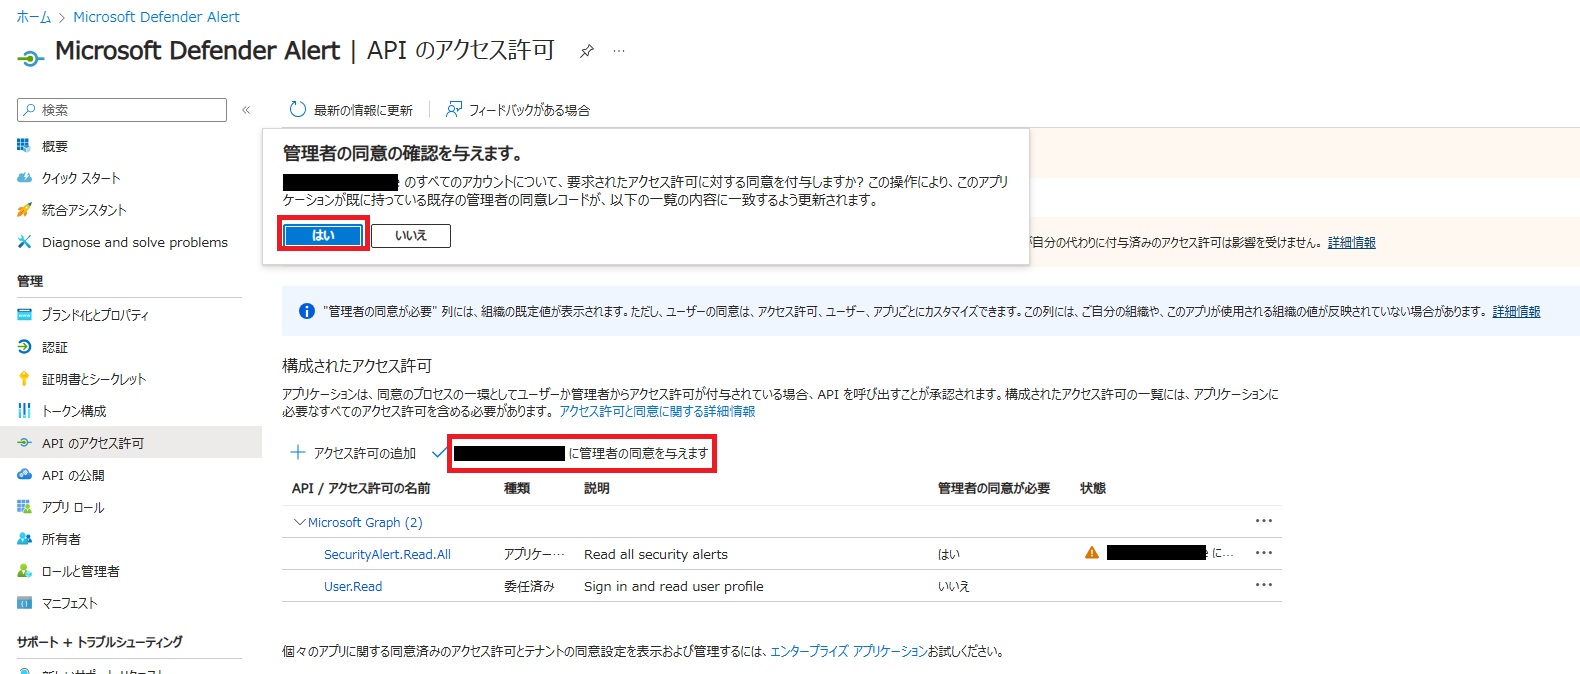Viewport: 1580px width, 674px height.
Task: Click the blue info icon in the notice banner
Action: 307,312
